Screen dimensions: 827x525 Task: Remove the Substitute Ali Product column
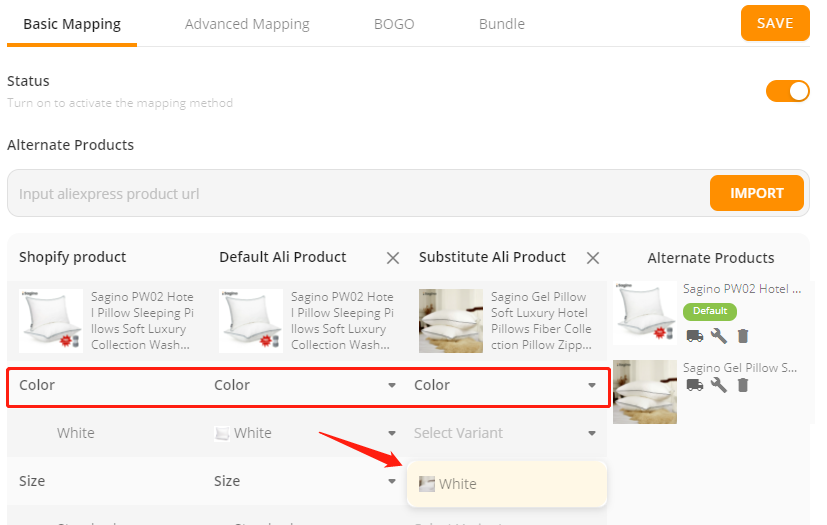593,258
